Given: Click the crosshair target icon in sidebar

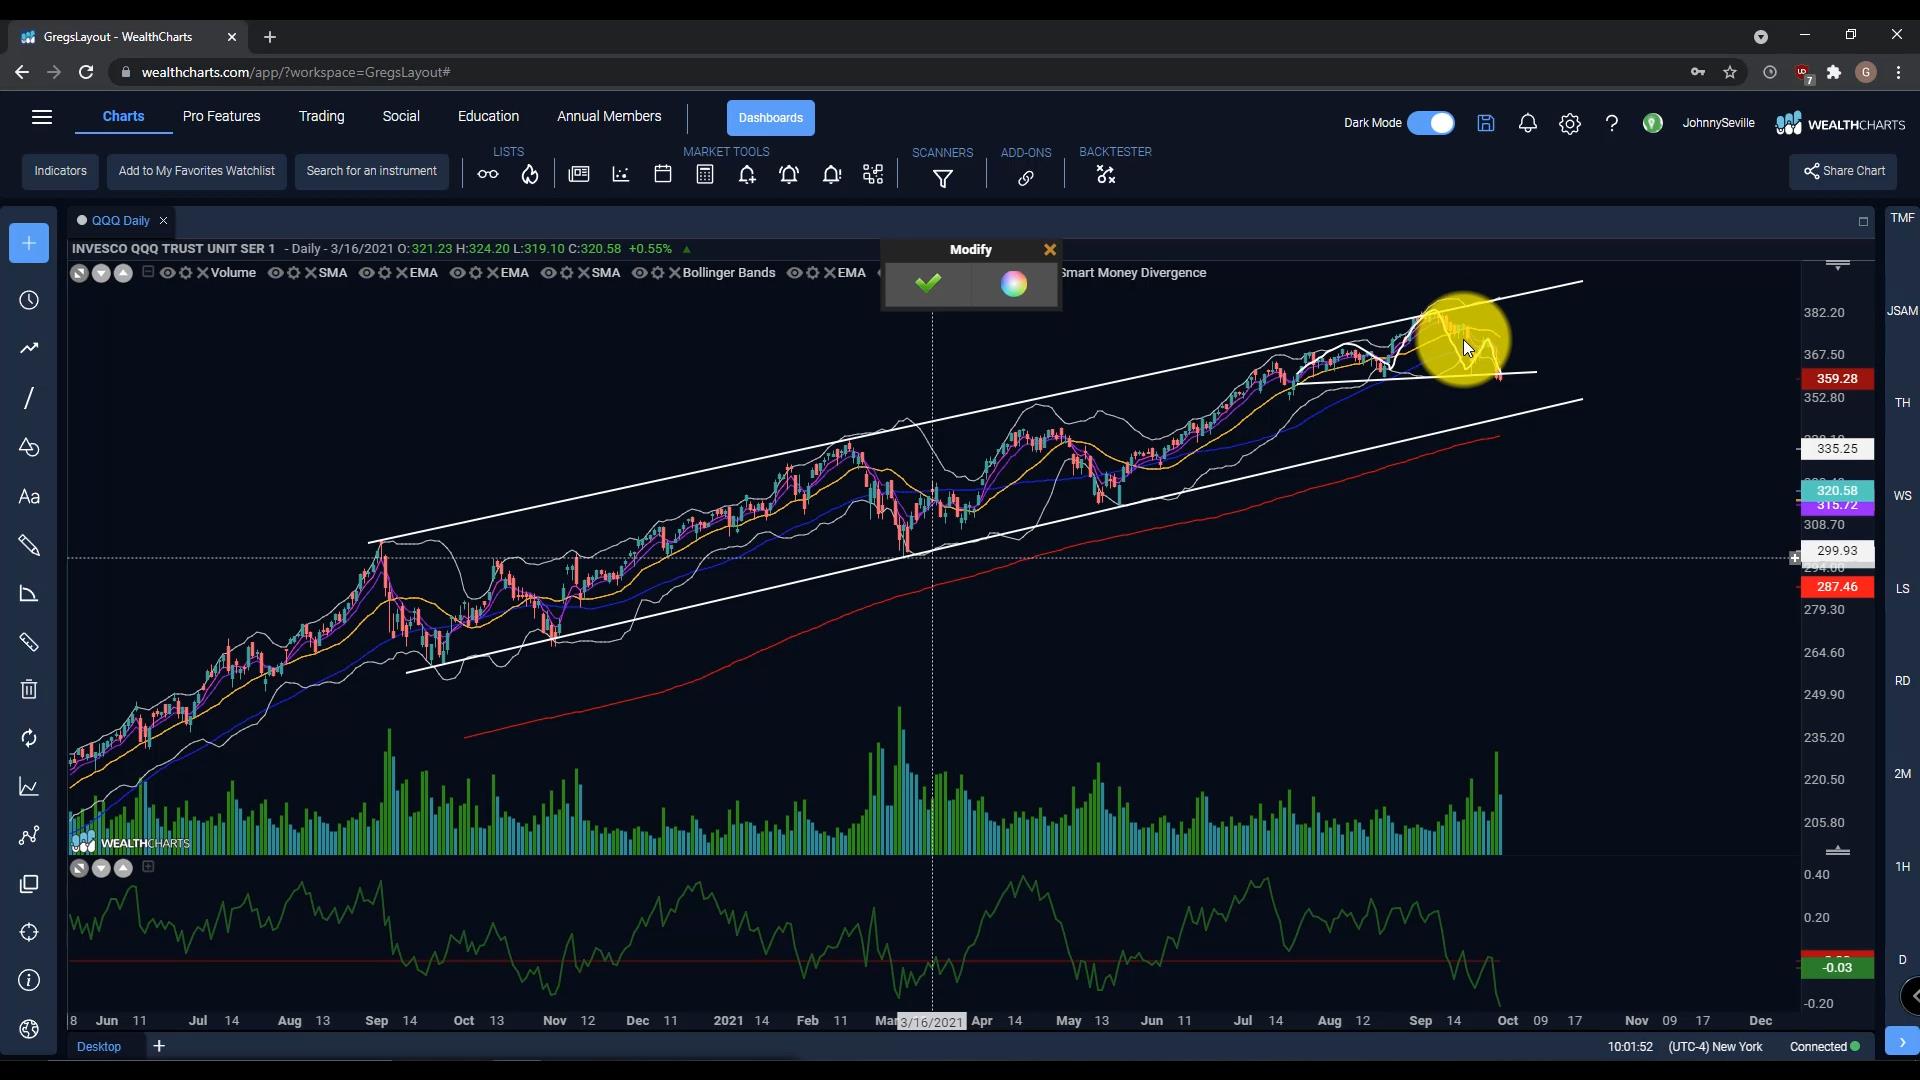Looking at the screenshot, I should coord(29,933).
